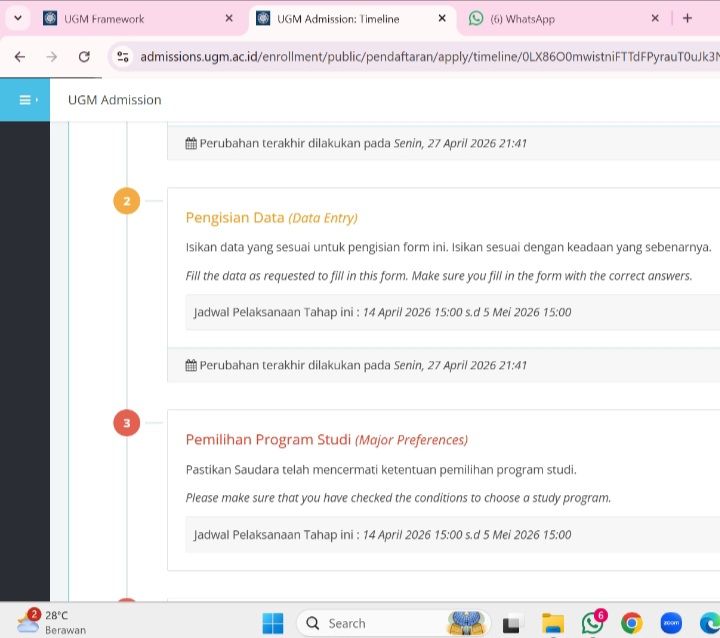Go forward in browser history
720x638 pixels.
pos(52,56)
